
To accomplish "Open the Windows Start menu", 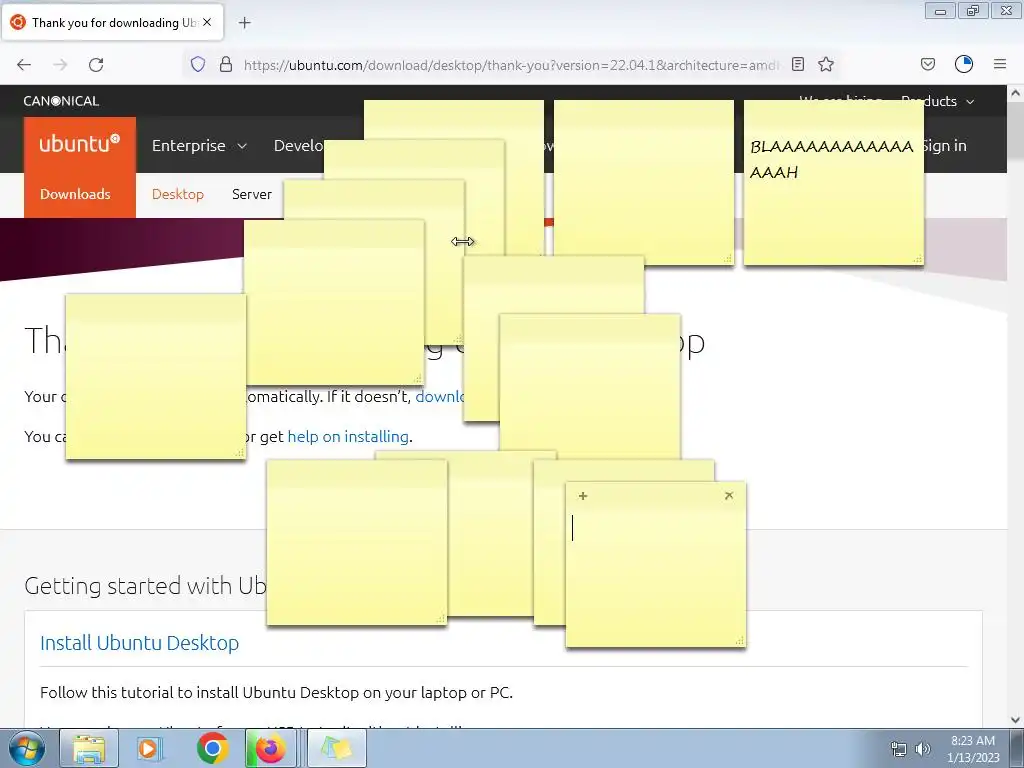I will coord(25,748).
